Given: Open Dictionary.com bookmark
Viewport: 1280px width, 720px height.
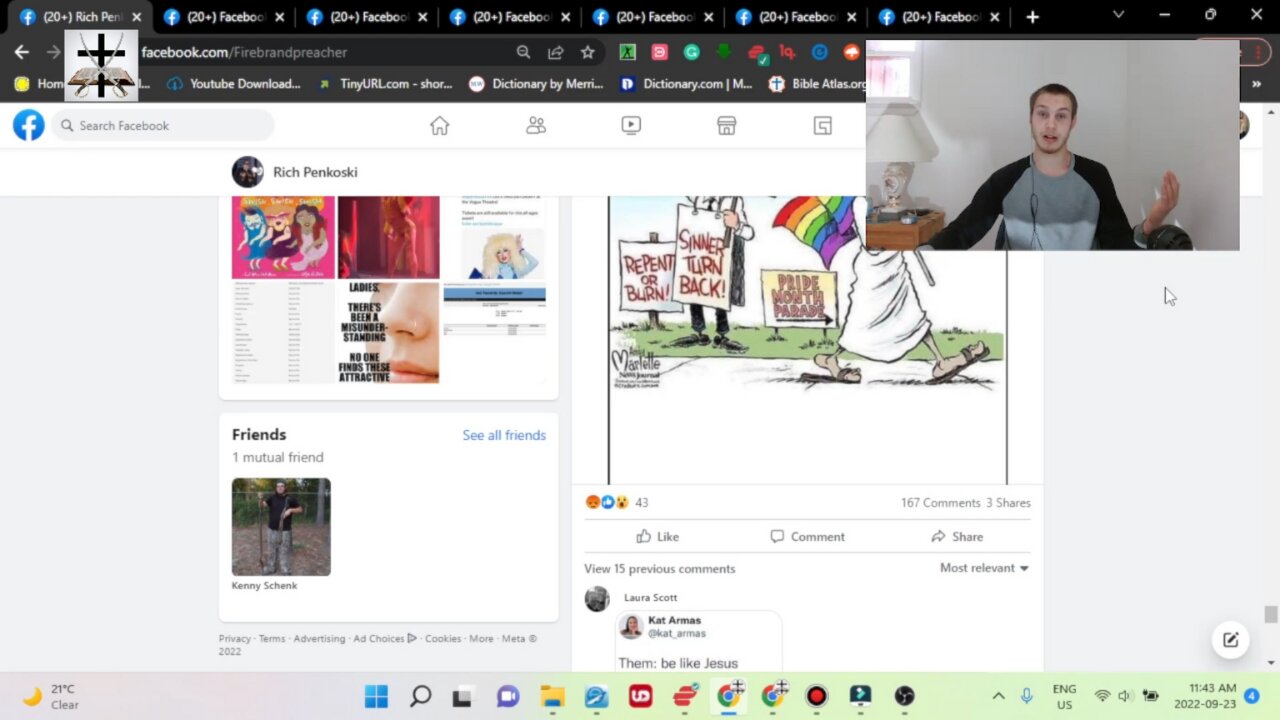Looking at the screenshot, I should [686, 84].
